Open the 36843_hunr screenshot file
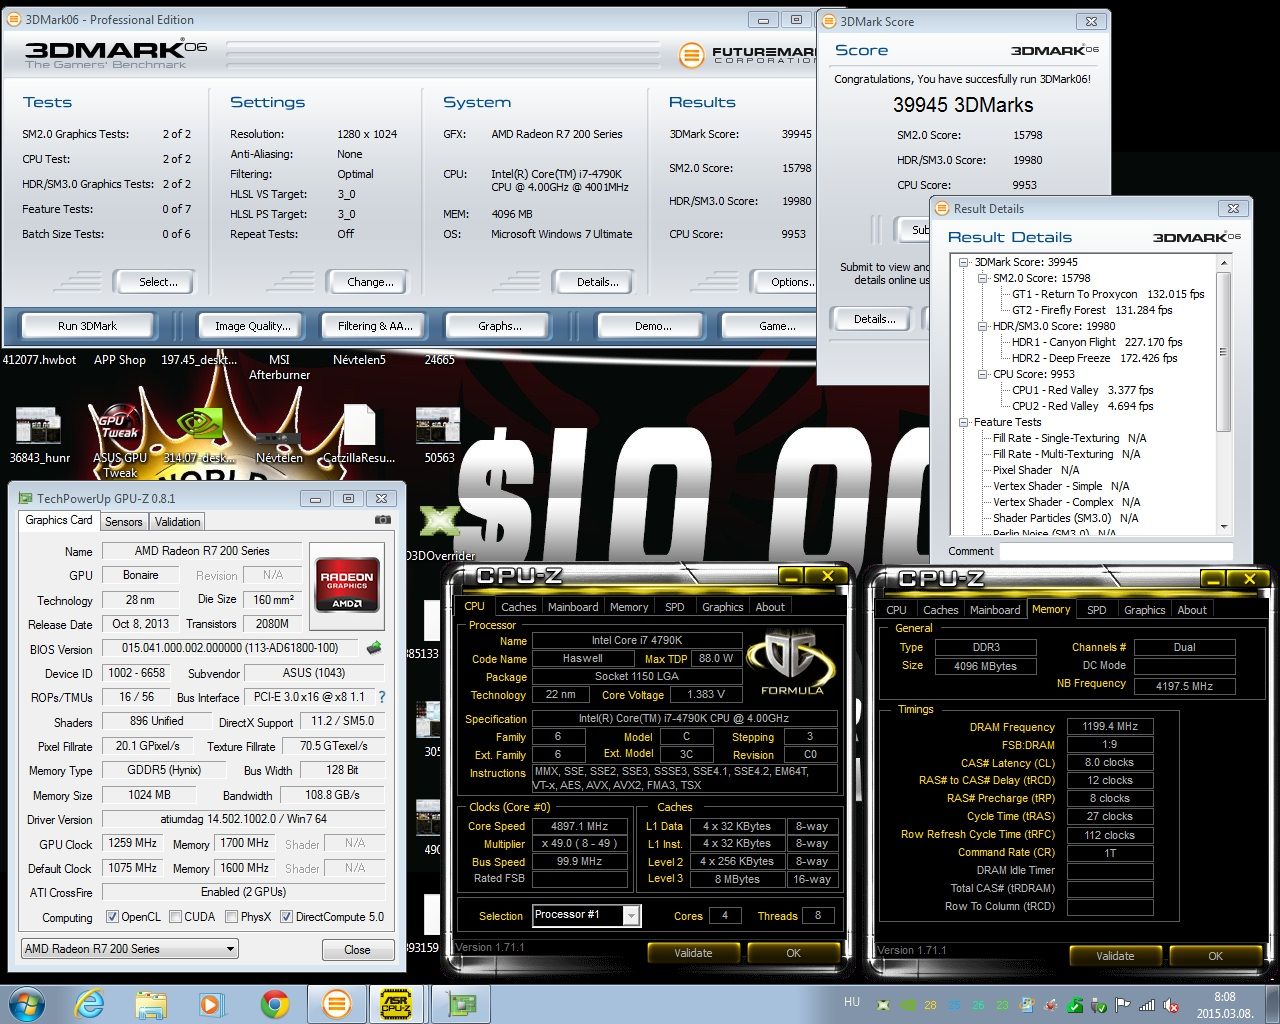Viewport: 1280px width, 1024px height. point(40,436)
